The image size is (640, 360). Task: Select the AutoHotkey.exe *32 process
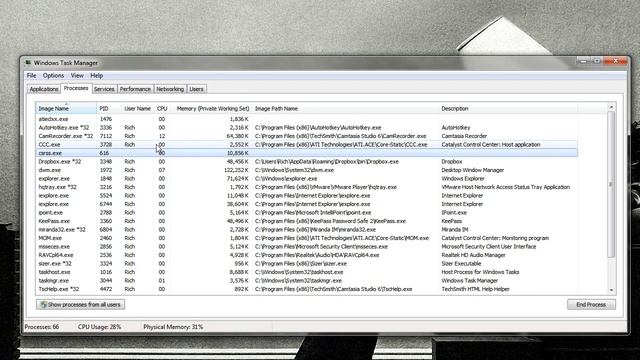click(x=307, y=128)
